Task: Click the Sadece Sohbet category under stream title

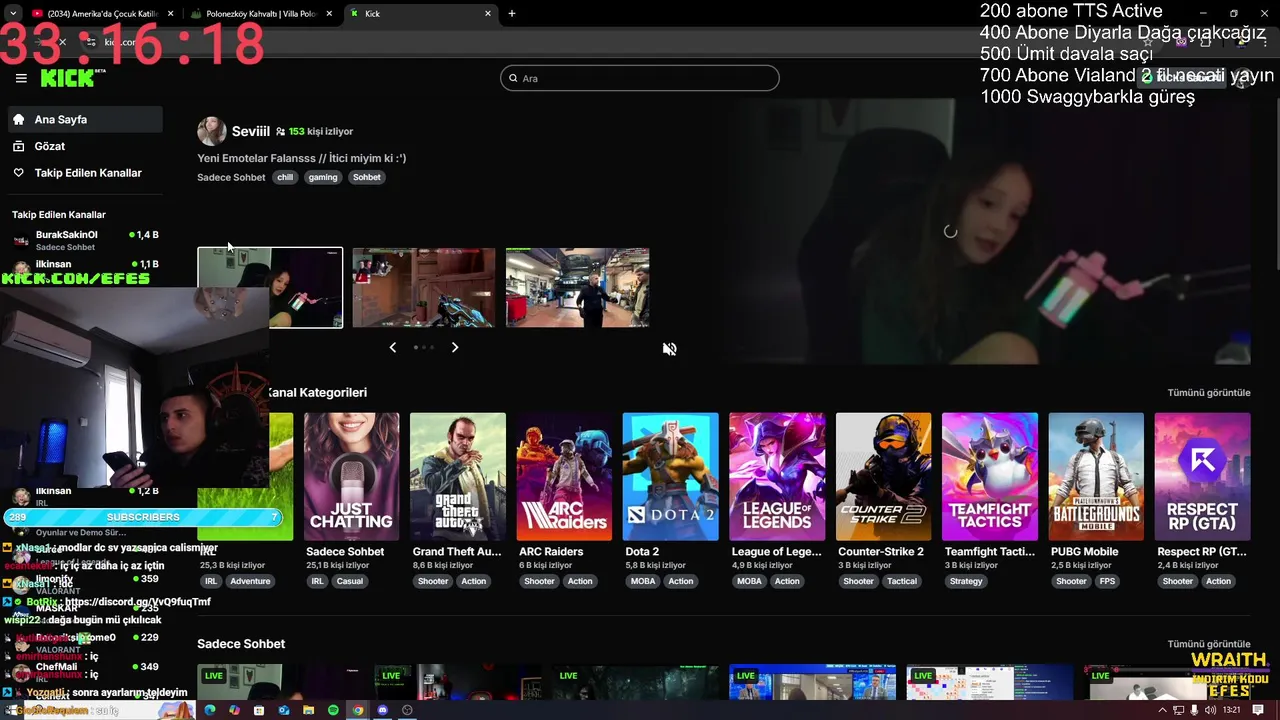Action: (231, 177)
